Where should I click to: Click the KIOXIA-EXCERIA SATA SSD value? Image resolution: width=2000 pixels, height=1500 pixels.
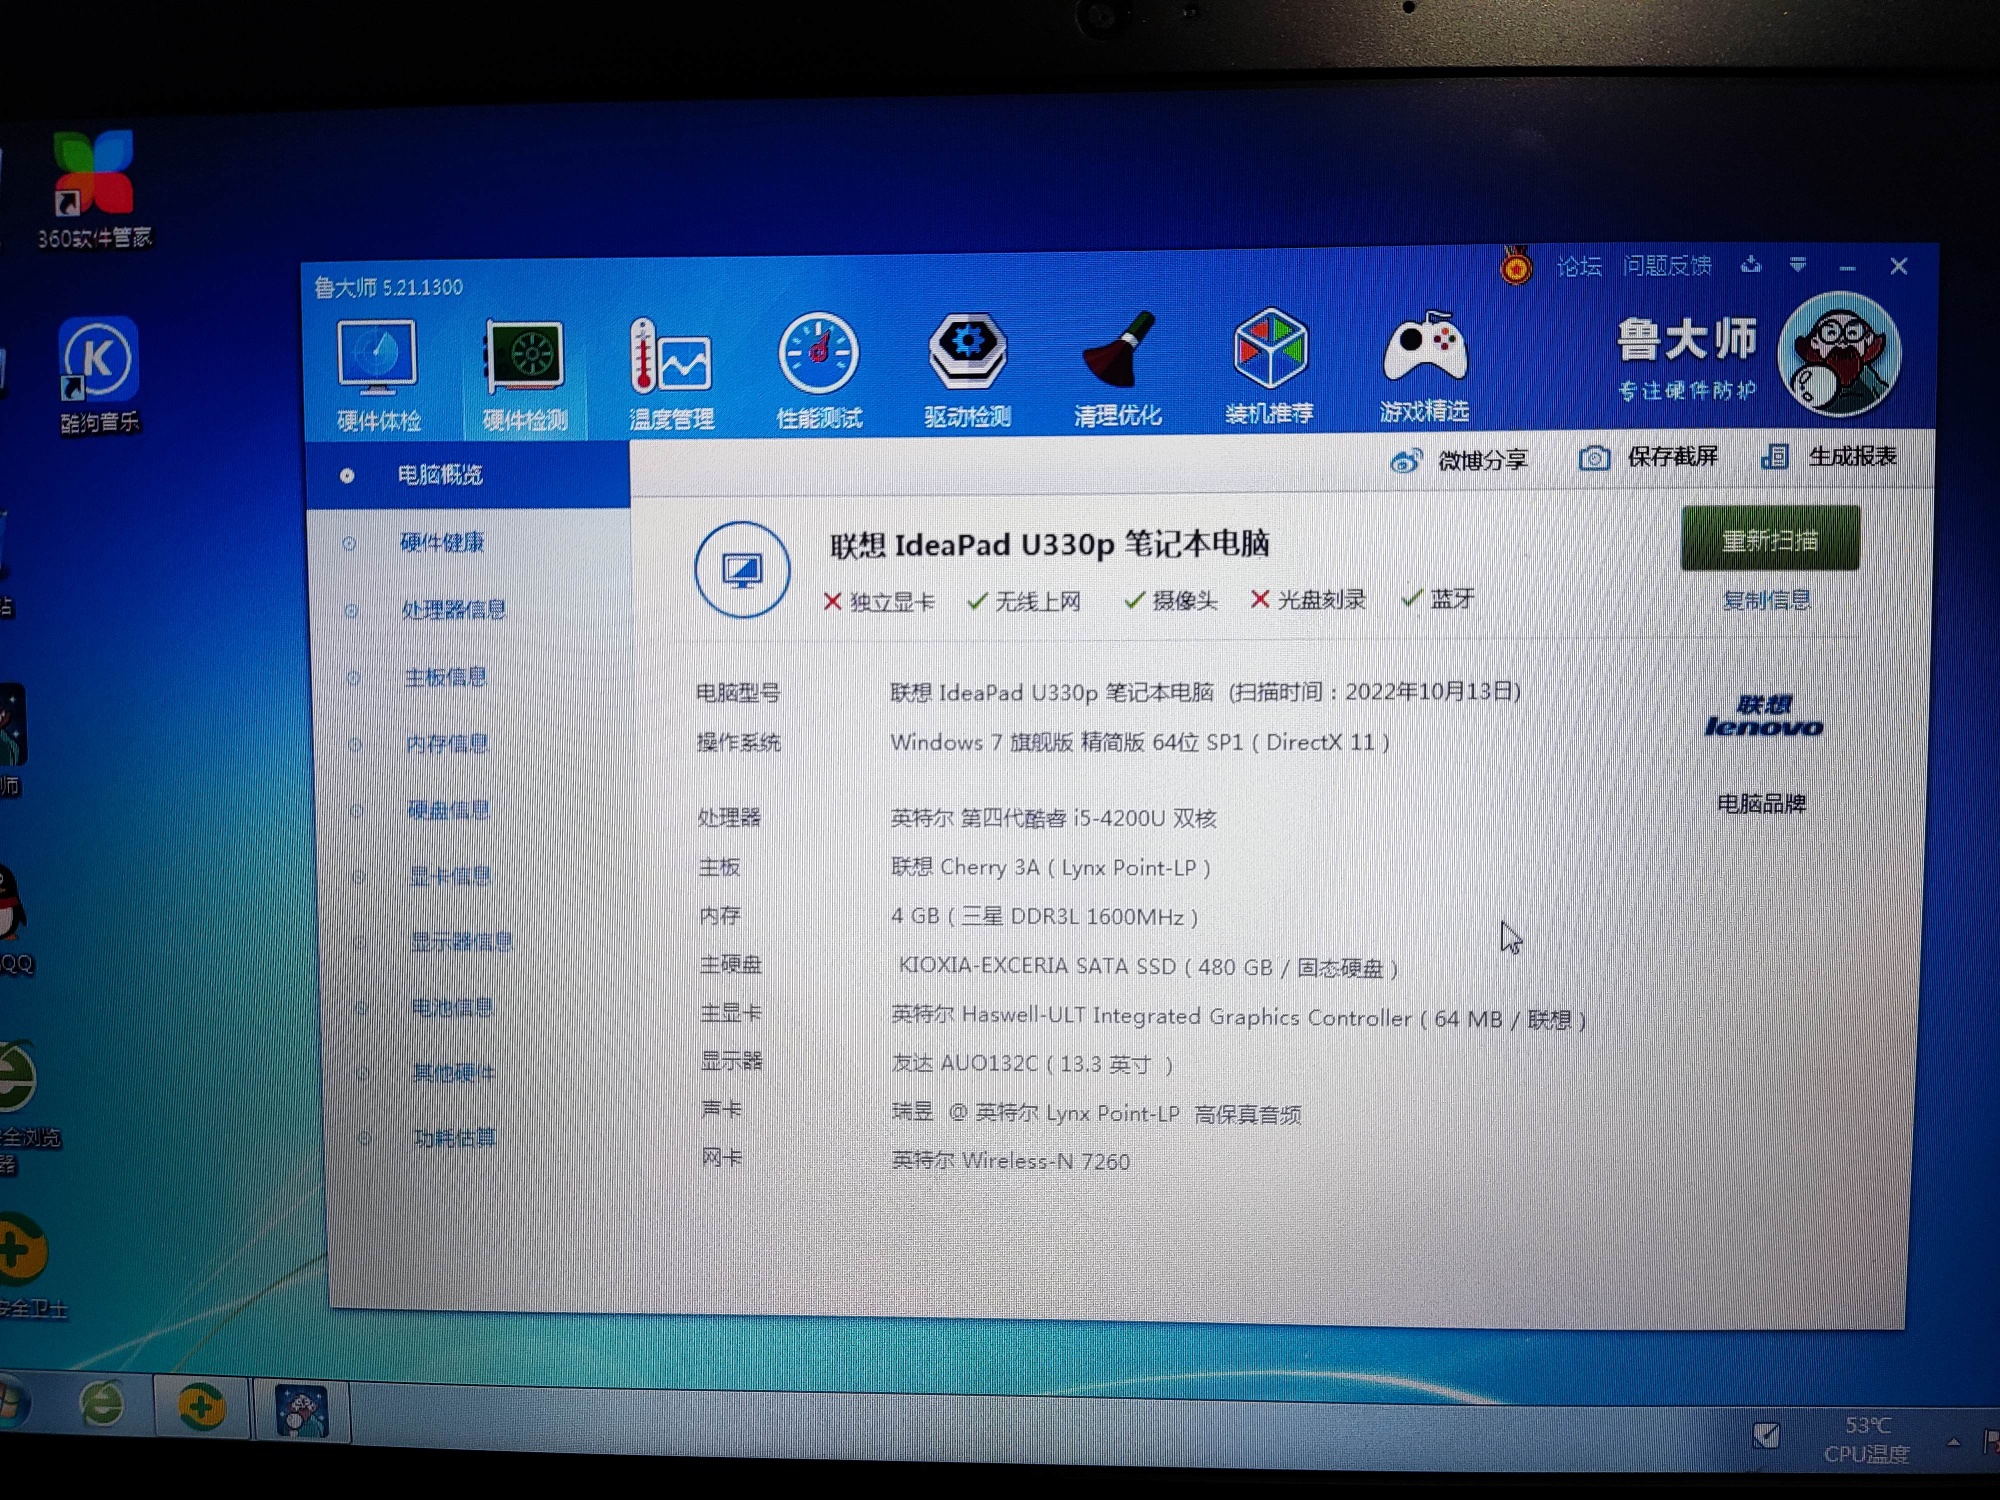point(1148,966)
